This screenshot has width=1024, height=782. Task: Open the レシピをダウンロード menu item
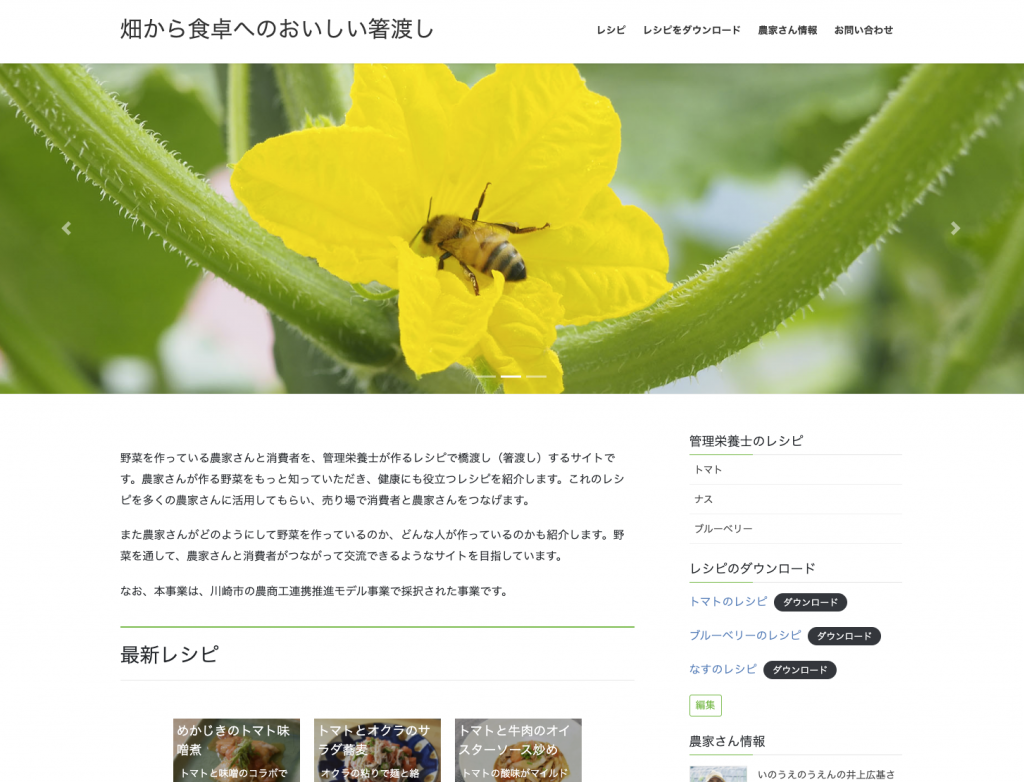[x=692, y=30]
